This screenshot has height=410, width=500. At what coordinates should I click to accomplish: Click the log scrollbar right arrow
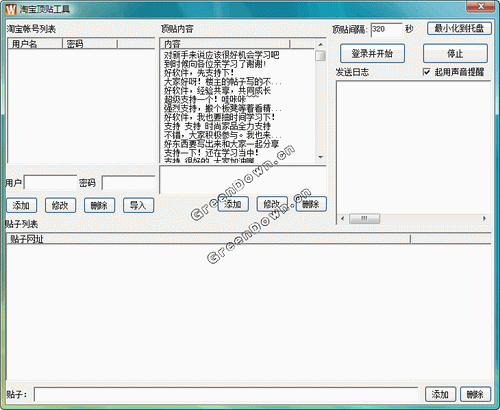(484, 219)
